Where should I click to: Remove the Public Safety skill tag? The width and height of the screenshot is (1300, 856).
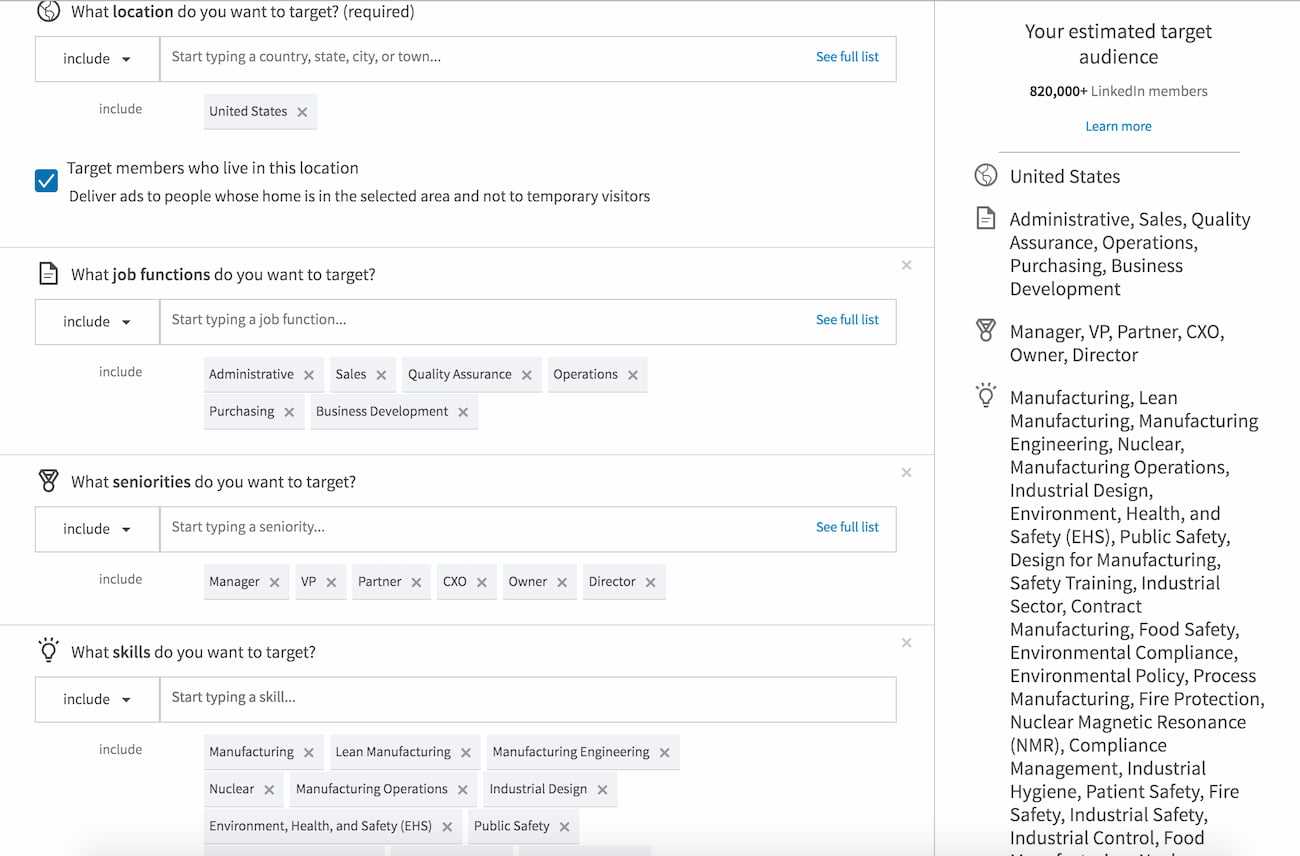coord(565,827)
